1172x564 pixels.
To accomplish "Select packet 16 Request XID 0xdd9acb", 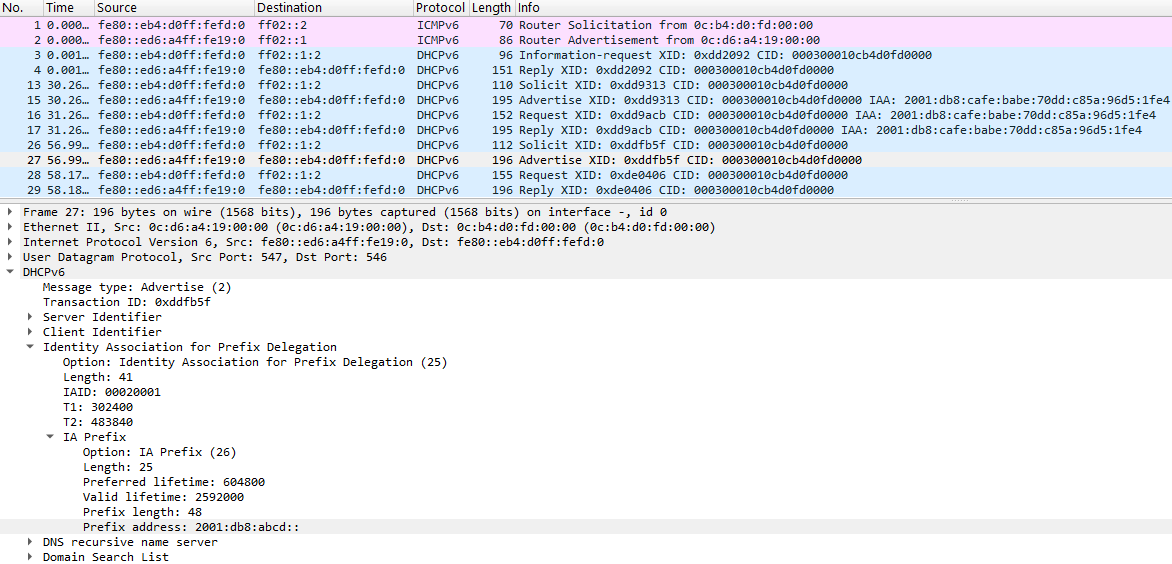I will pyautogui.click(x=586, y=114).
